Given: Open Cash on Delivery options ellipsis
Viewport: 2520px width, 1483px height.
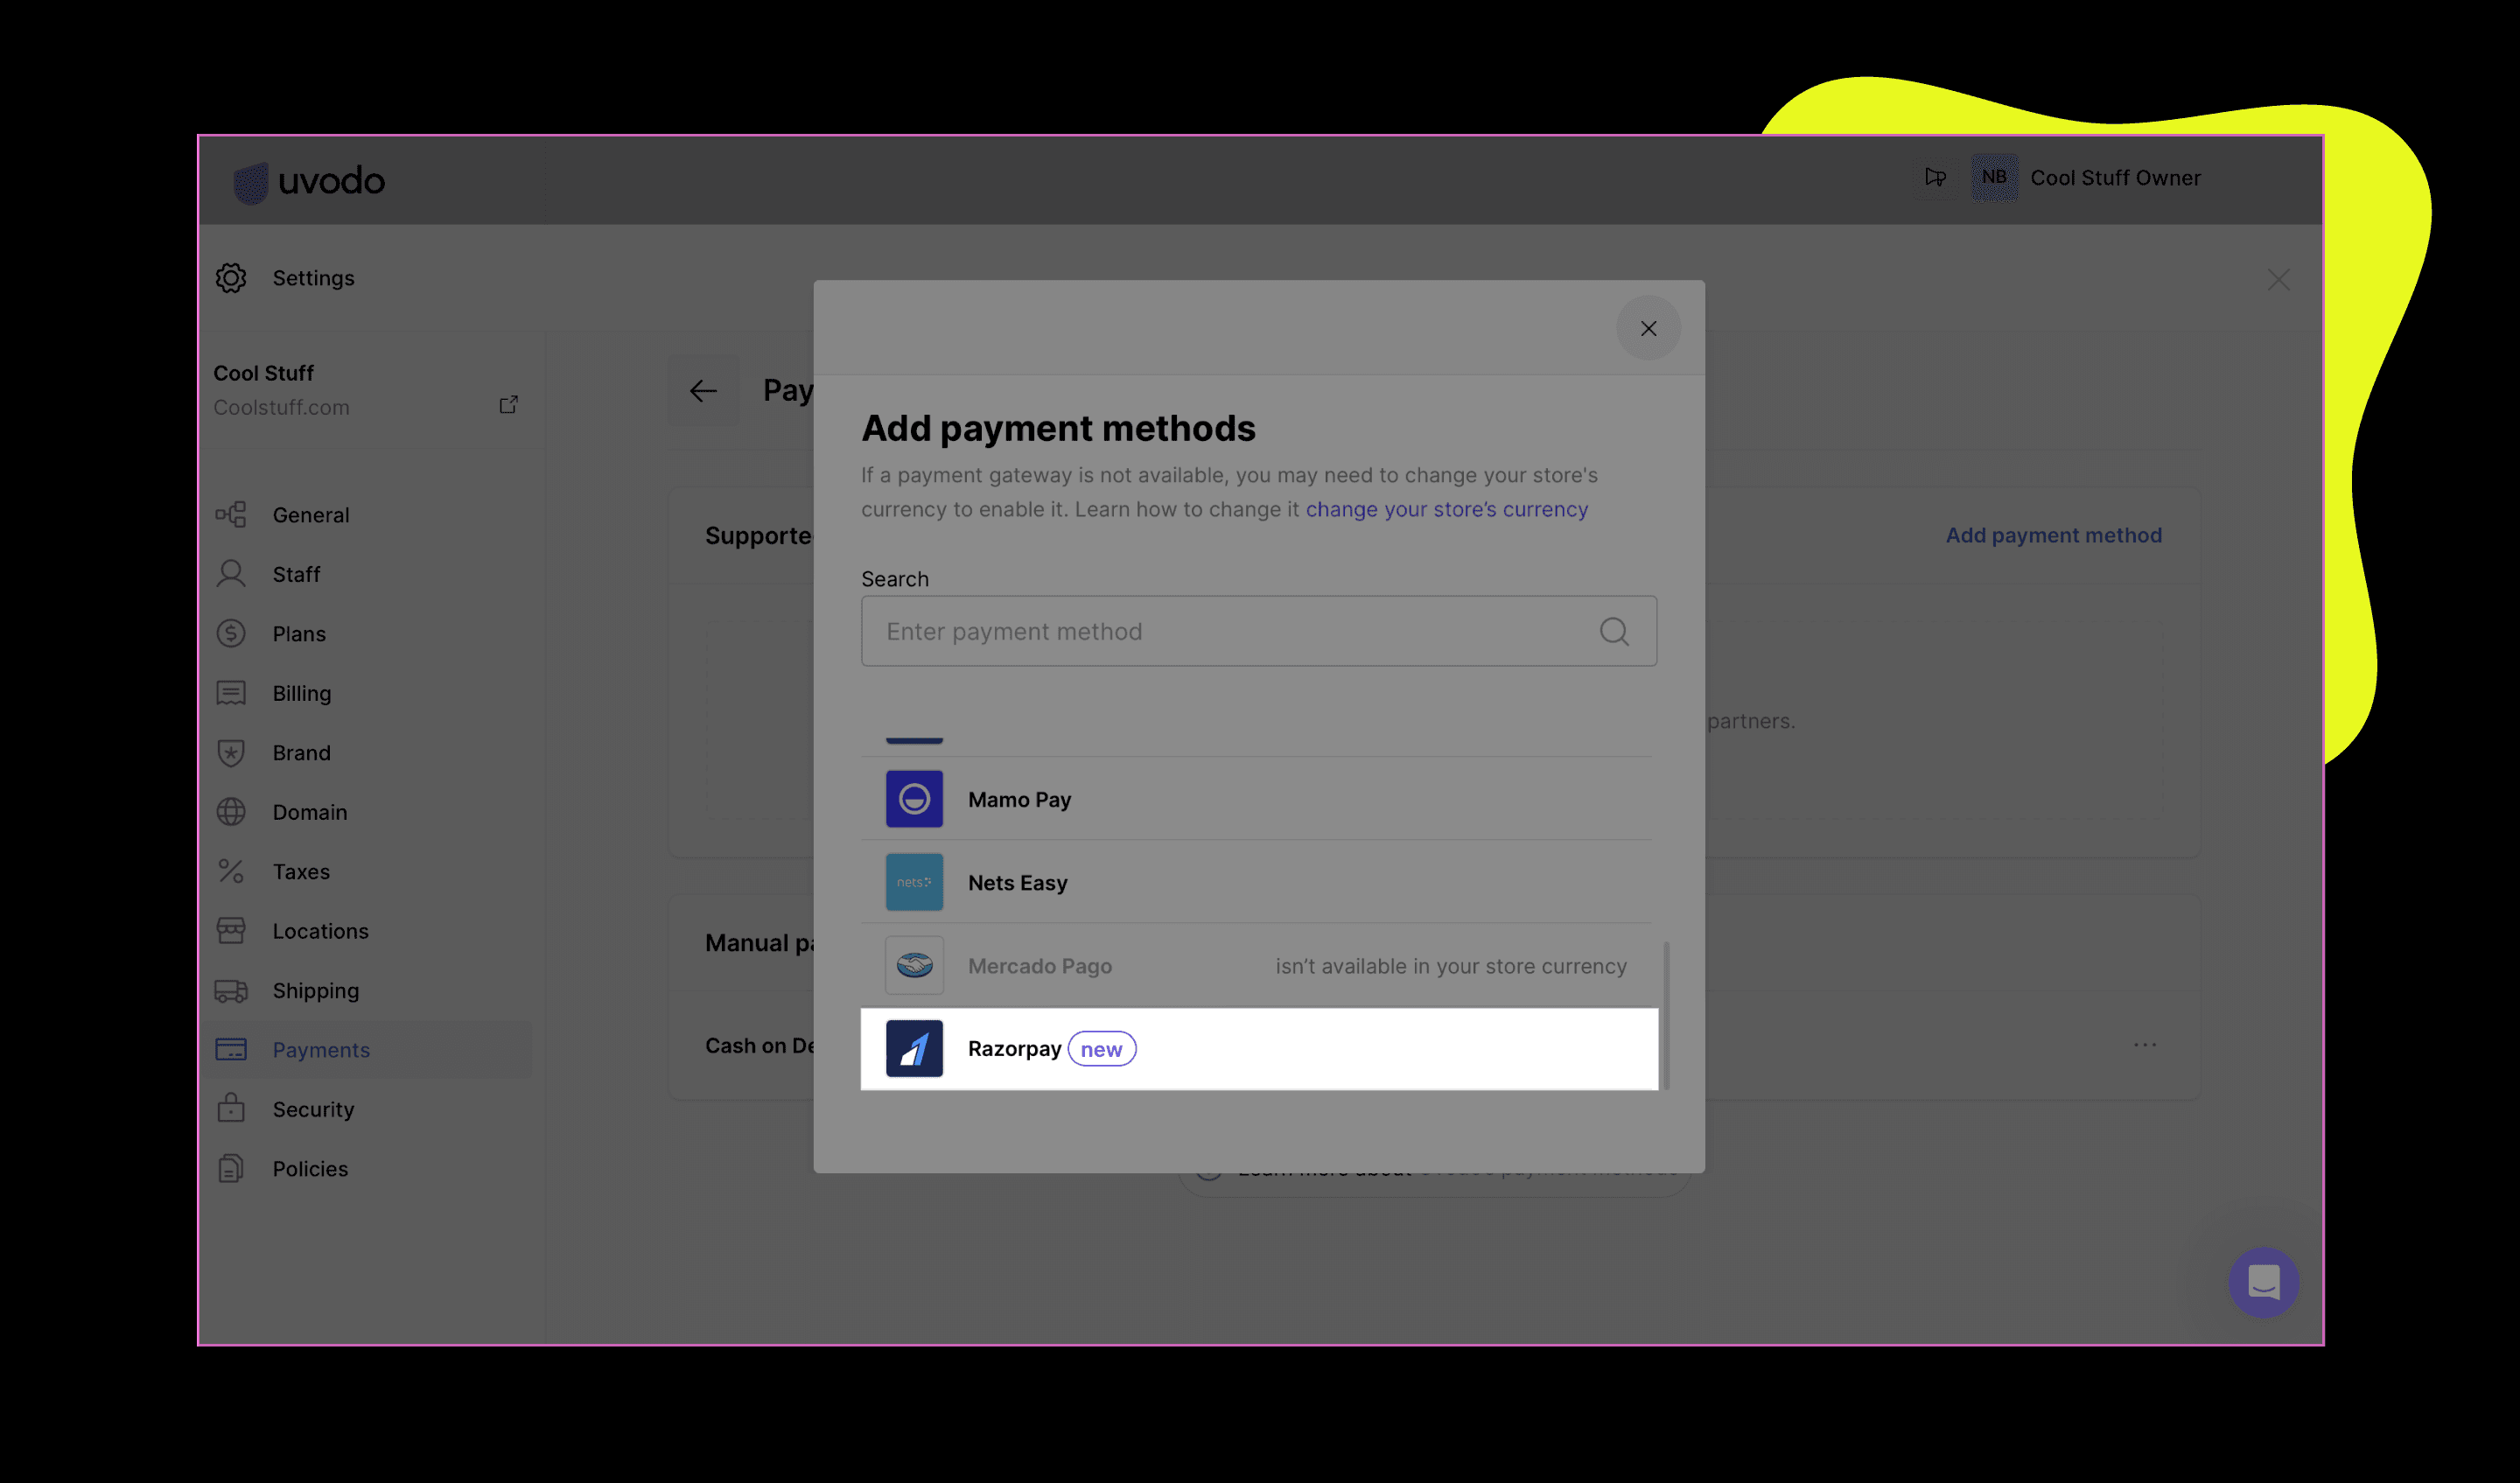Looking at the screenshot, I should tap(2144, 1045).
